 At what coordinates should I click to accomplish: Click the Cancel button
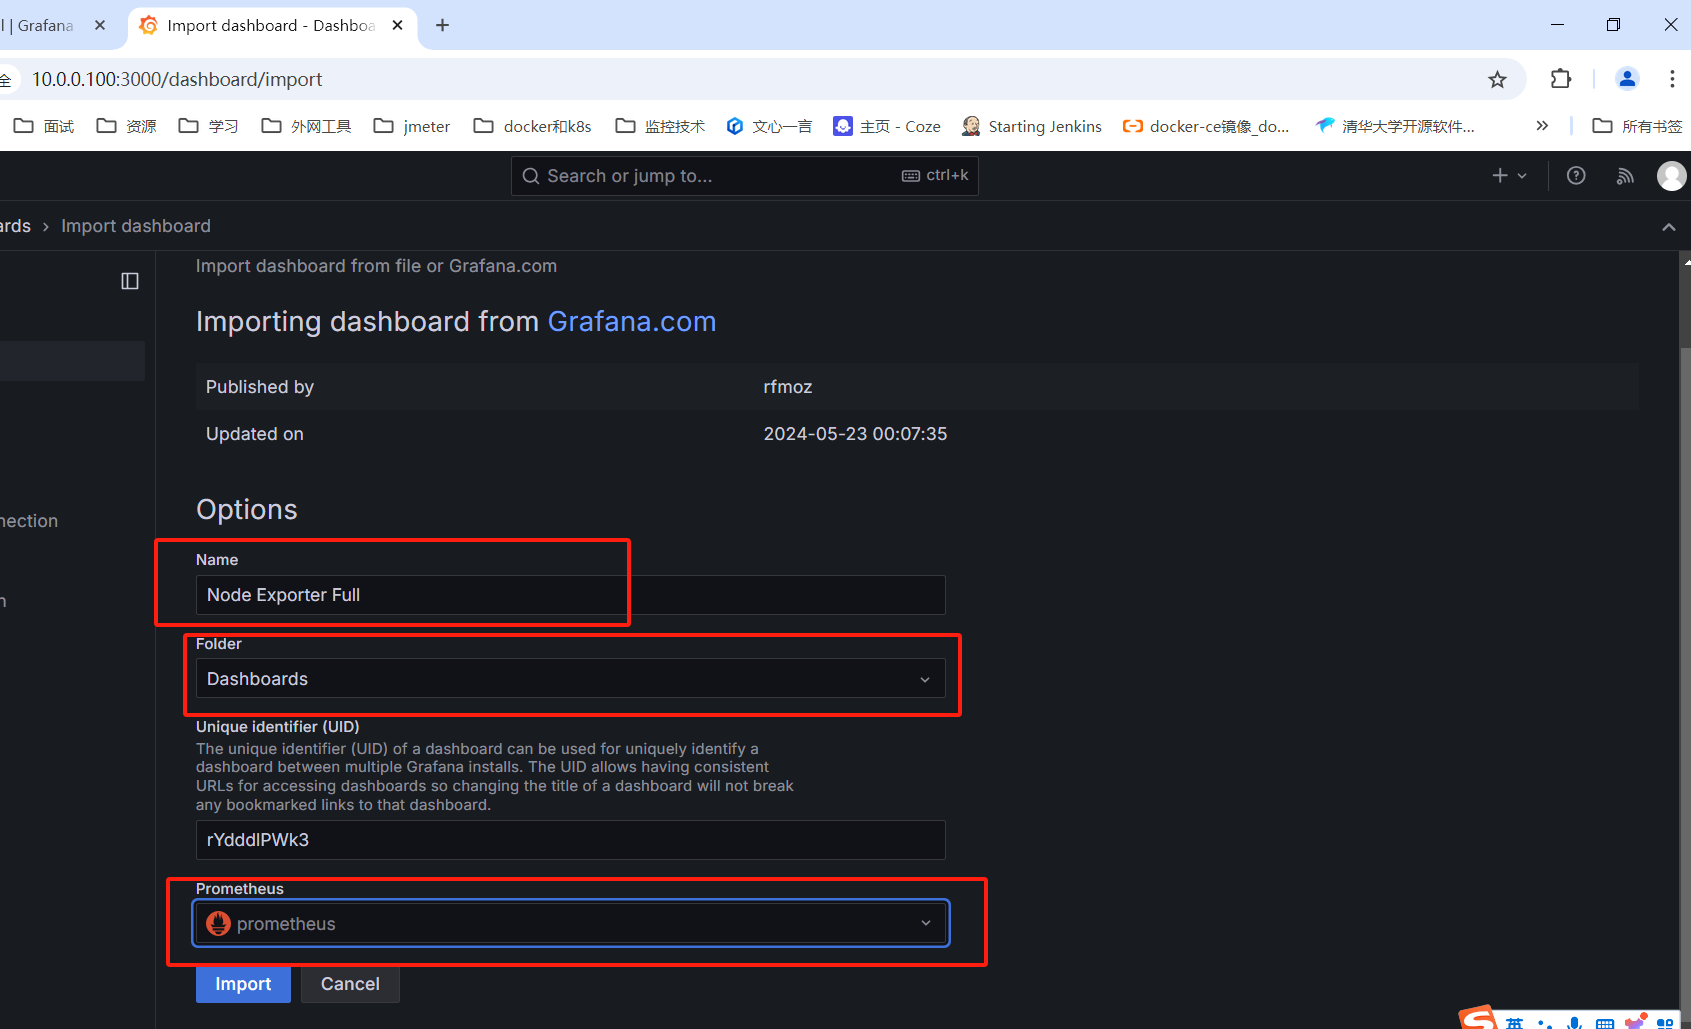click(350, 984)
